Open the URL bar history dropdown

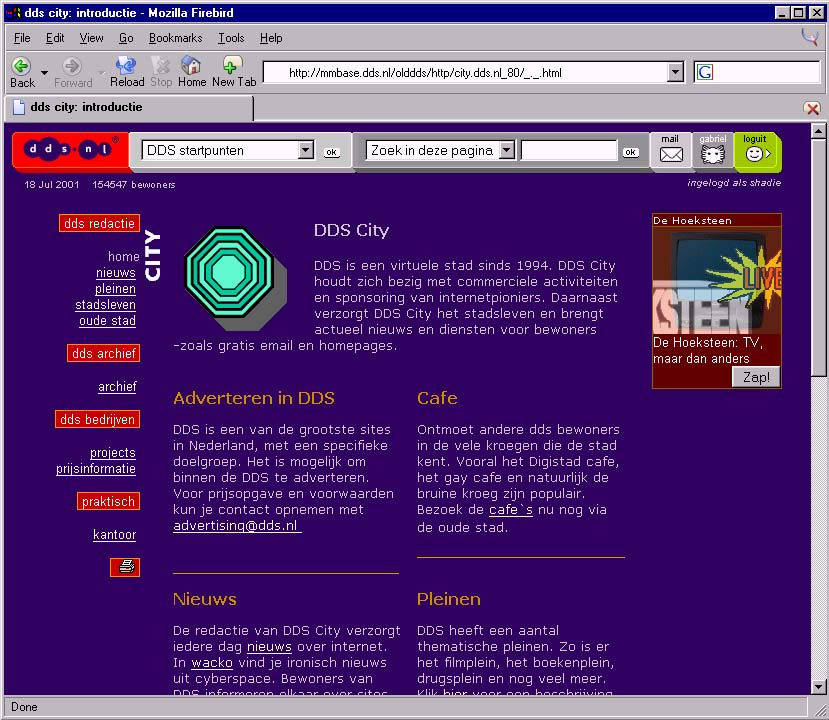point(675,72)
